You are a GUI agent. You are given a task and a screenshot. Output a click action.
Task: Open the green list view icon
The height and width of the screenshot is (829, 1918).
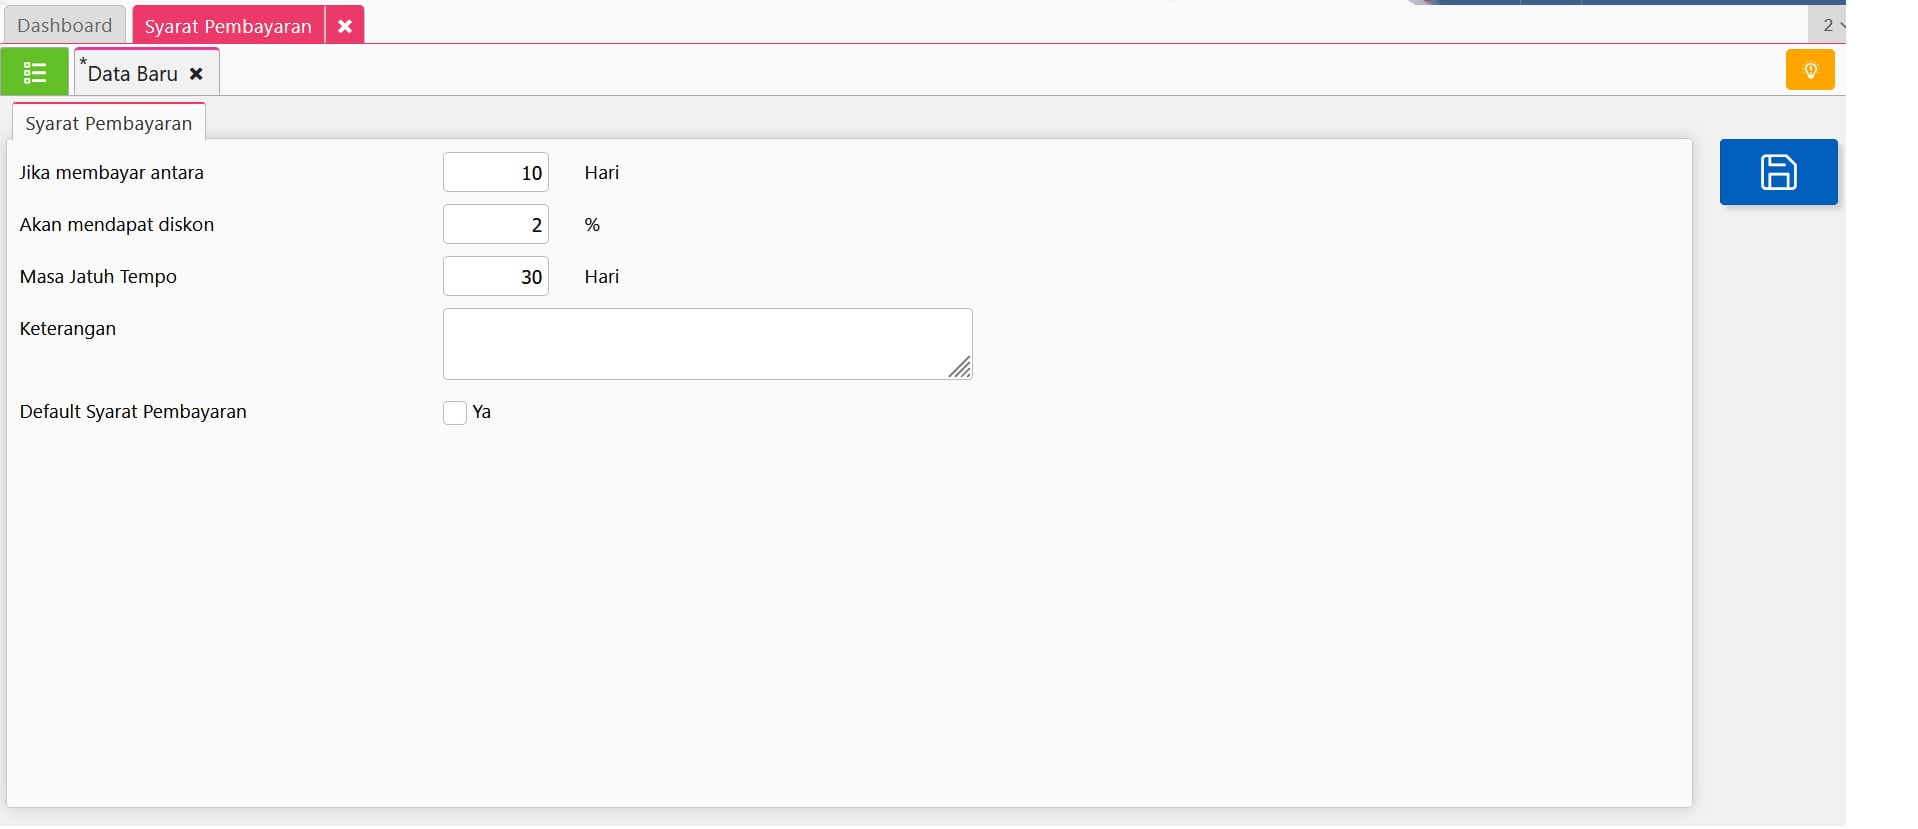(35, 72)
